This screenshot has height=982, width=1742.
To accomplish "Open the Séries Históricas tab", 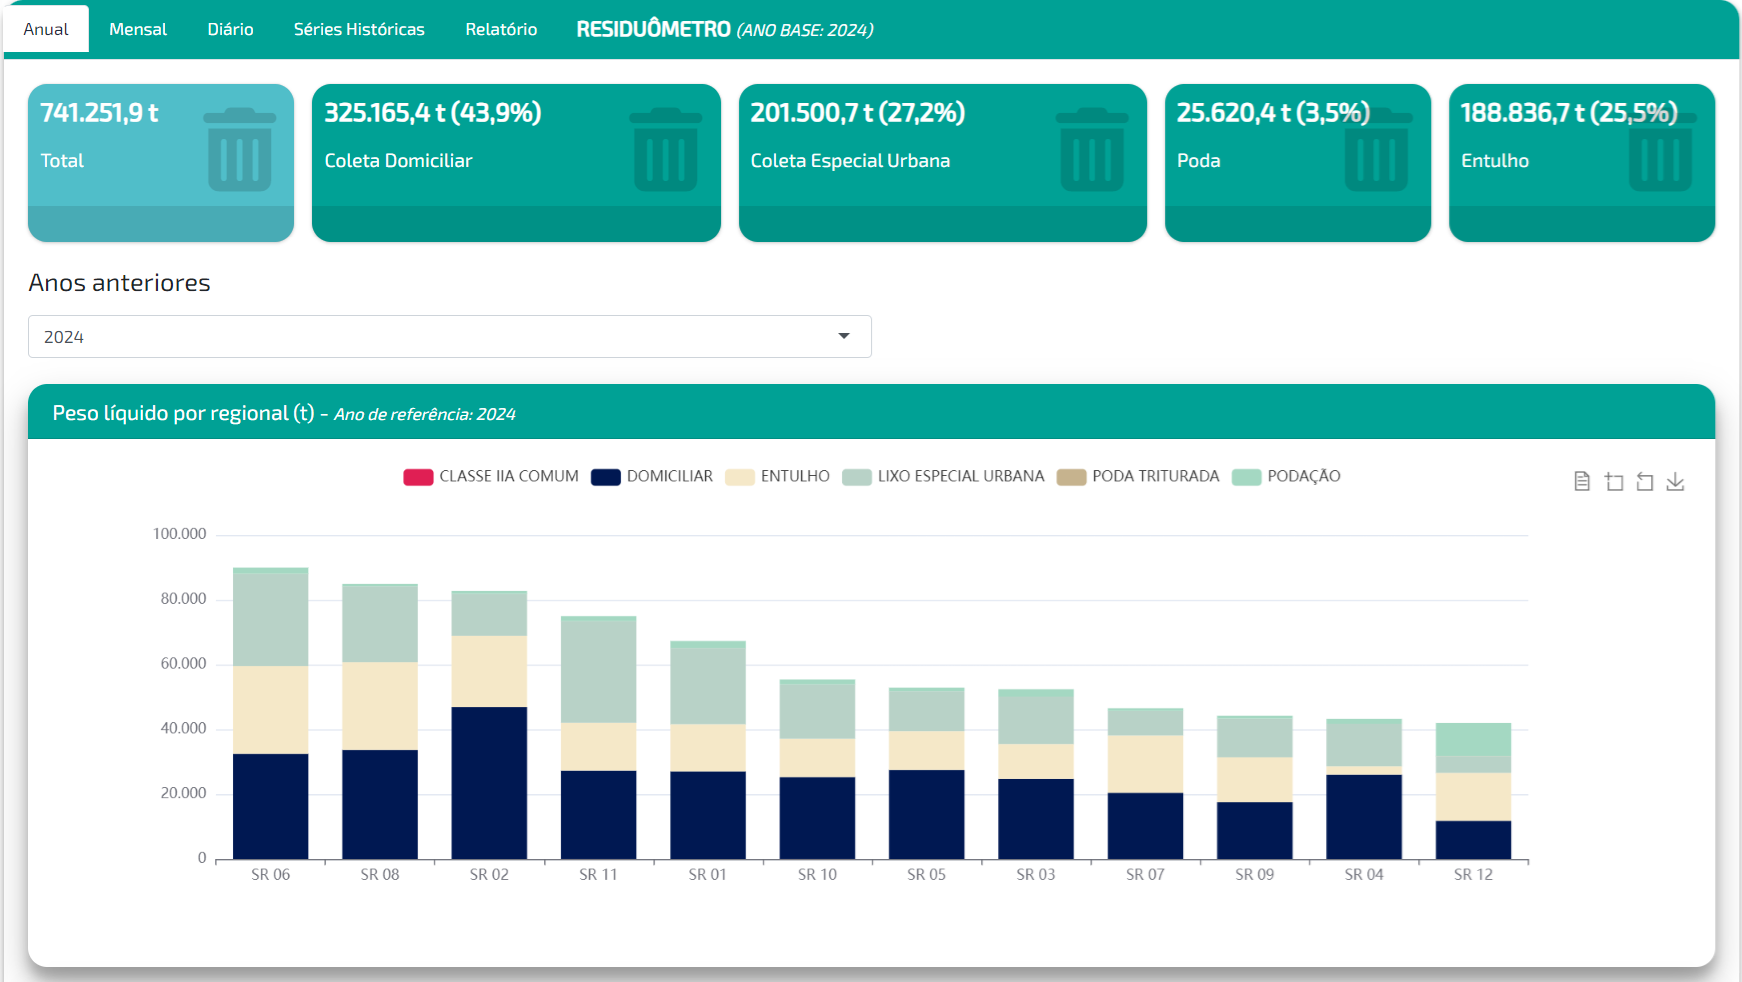I will (x=359, y=29).
